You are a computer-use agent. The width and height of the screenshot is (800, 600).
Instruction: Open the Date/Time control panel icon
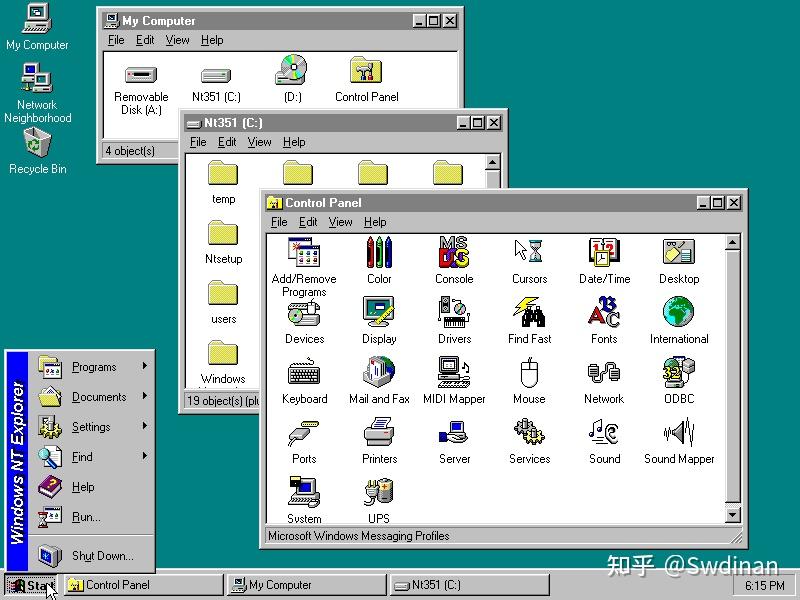coord(604,254)
